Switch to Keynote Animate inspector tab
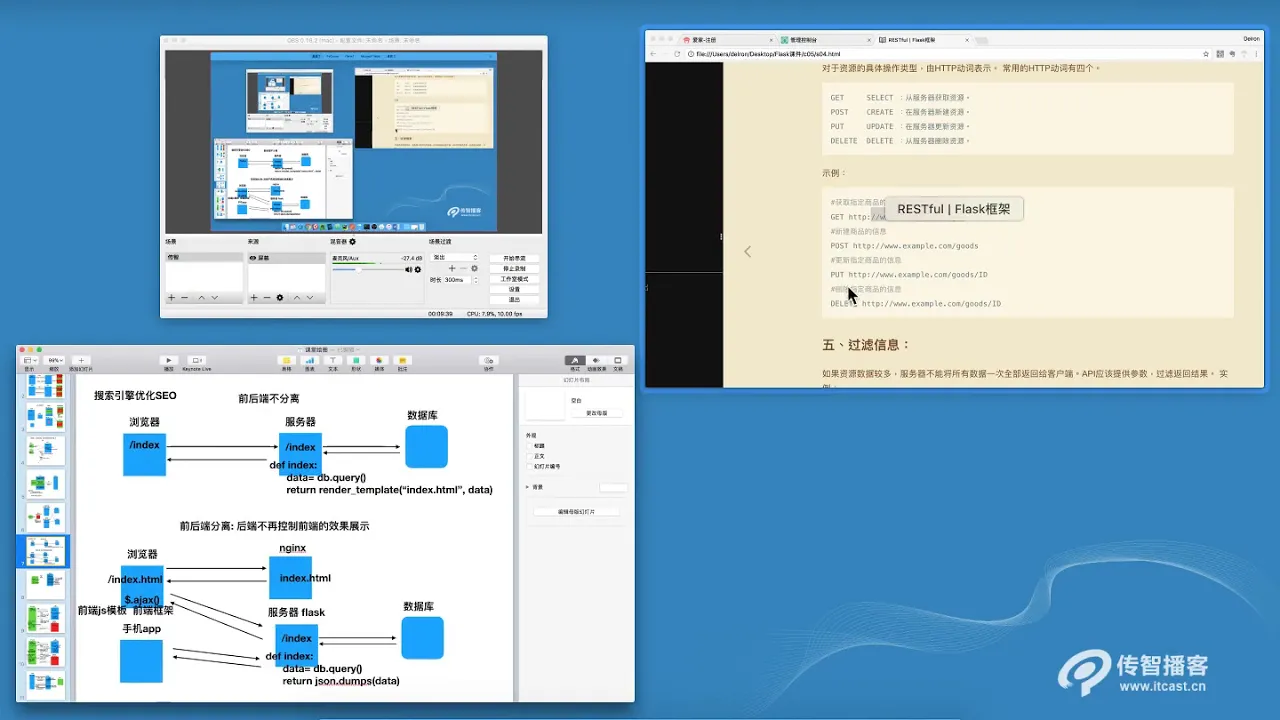Screen dimensions: 1280x720 tap(596, 360)
